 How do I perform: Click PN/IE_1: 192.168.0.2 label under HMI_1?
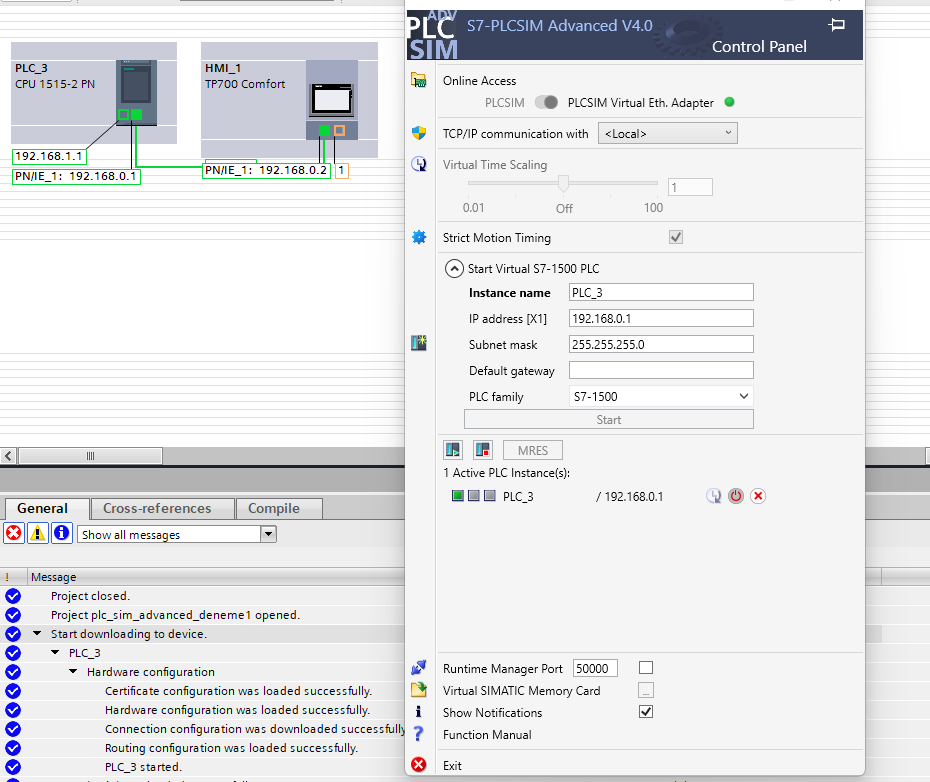pos(266,170)
